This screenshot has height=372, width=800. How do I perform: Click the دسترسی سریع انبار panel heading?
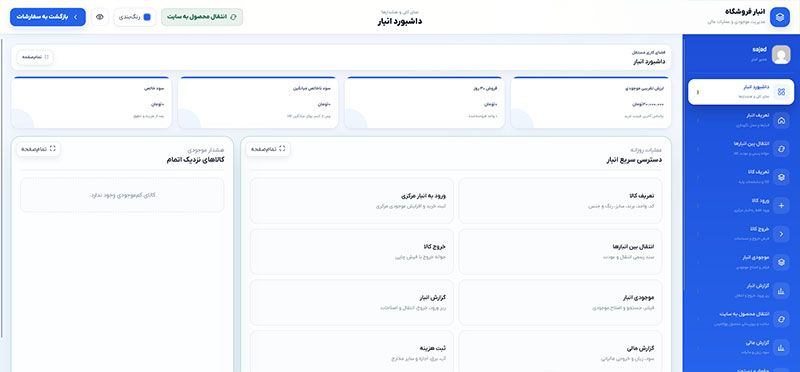point(633,160)
